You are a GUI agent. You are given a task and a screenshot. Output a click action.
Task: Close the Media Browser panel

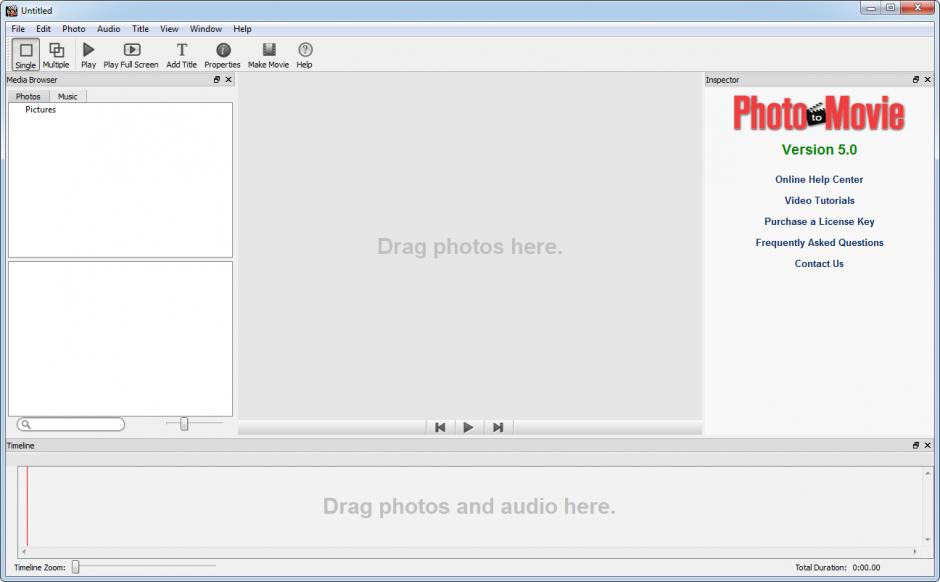click(x=228, y=80)
